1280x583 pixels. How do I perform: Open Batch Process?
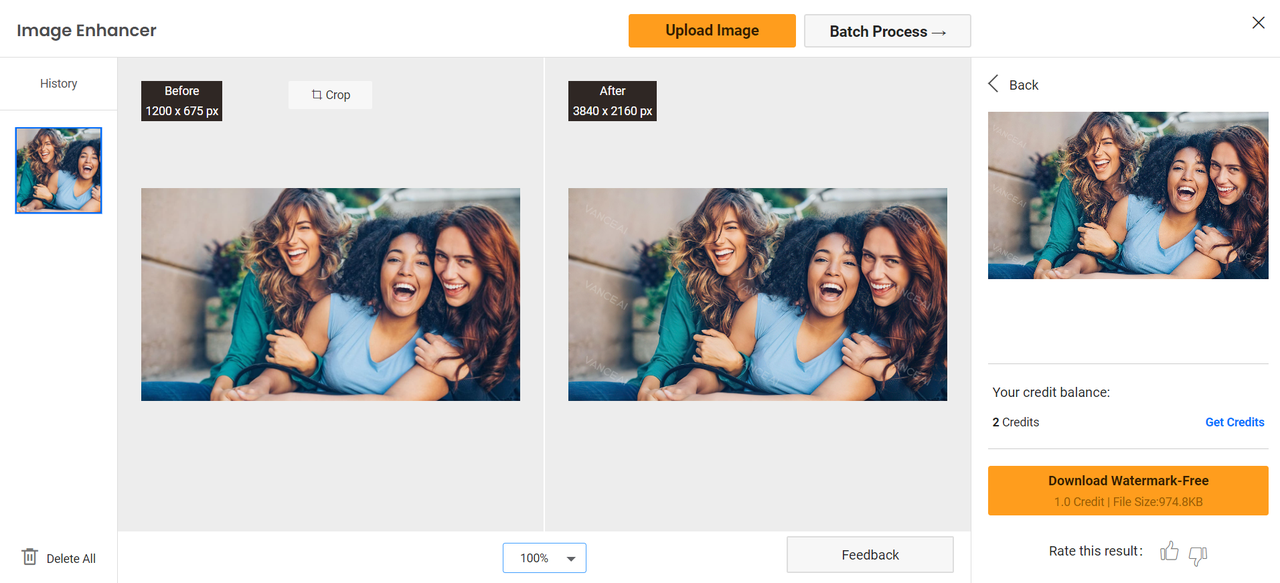[x=887, y=31]
